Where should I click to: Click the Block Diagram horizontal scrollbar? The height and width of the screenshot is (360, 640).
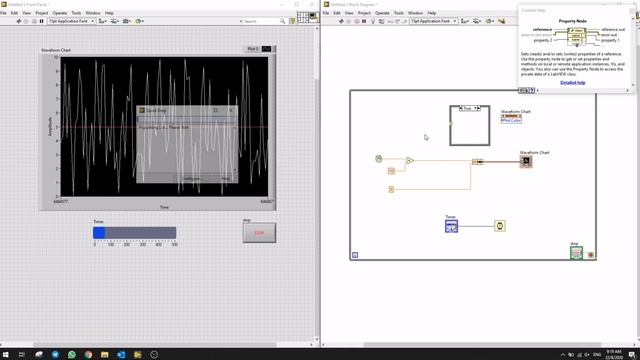click(482, 345)
